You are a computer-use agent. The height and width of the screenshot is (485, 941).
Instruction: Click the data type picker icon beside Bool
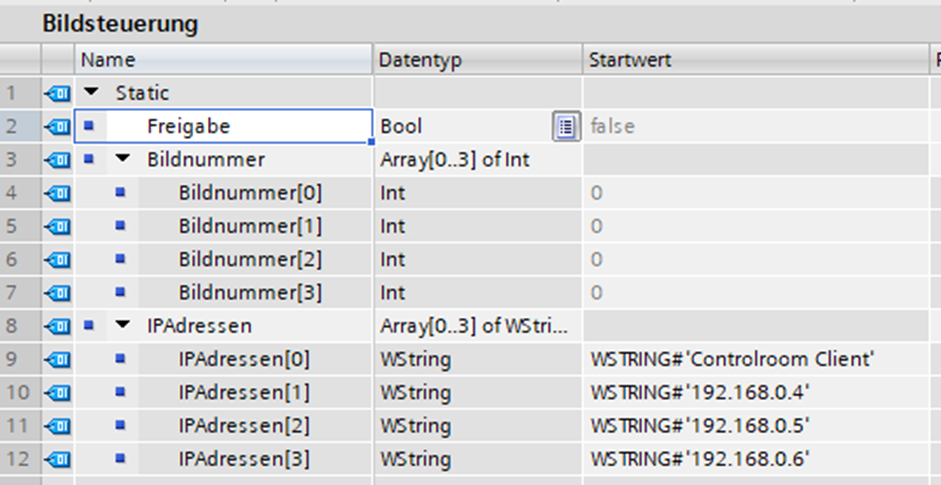(566, 126)
